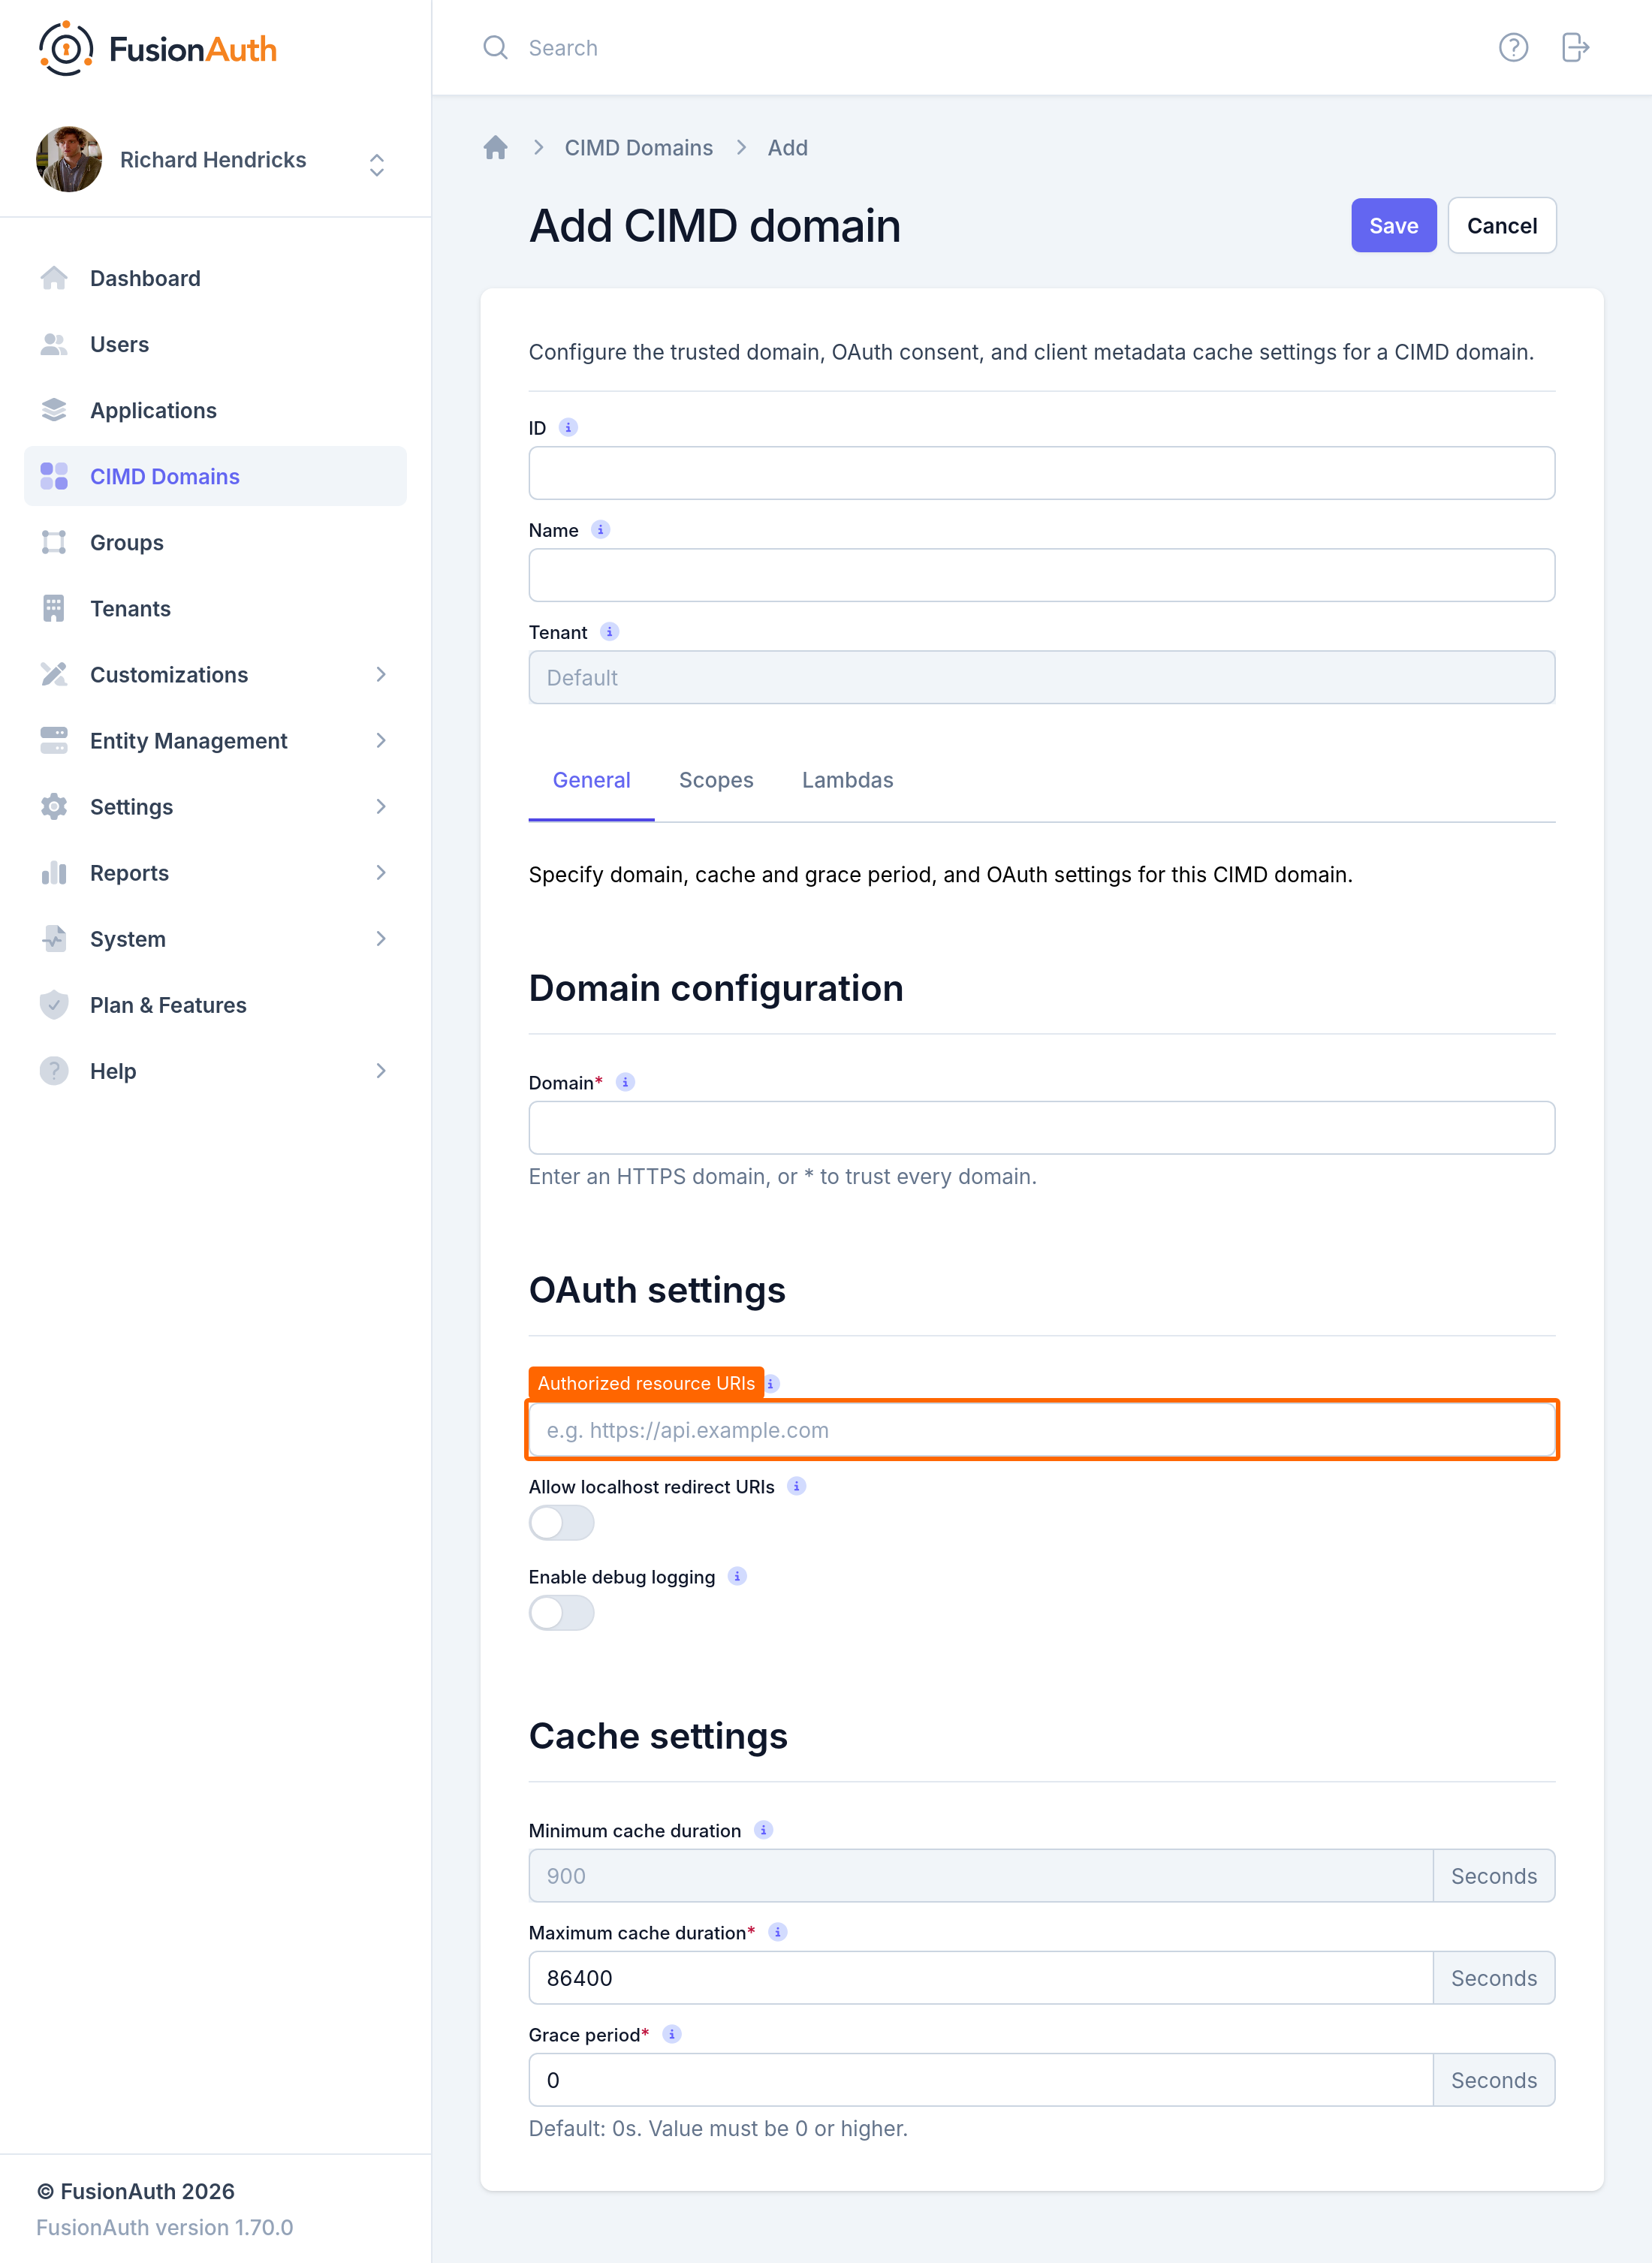
Task: Click the info icon next to Name
Action: 600,529
